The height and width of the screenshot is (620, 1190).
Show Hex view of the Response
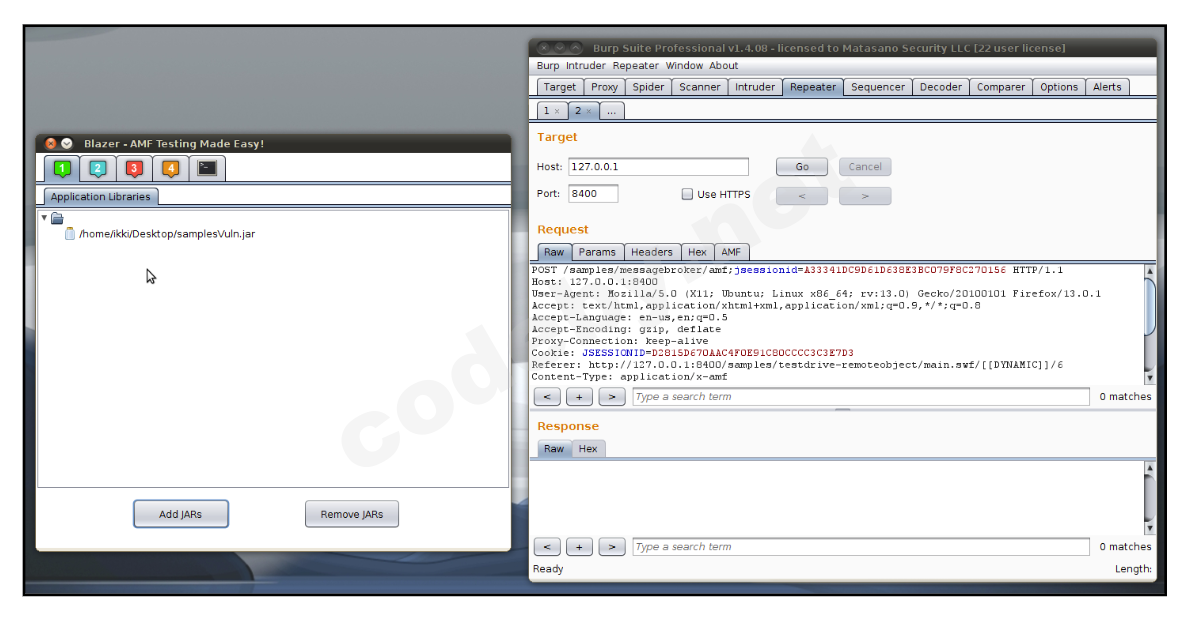(587, 448)
